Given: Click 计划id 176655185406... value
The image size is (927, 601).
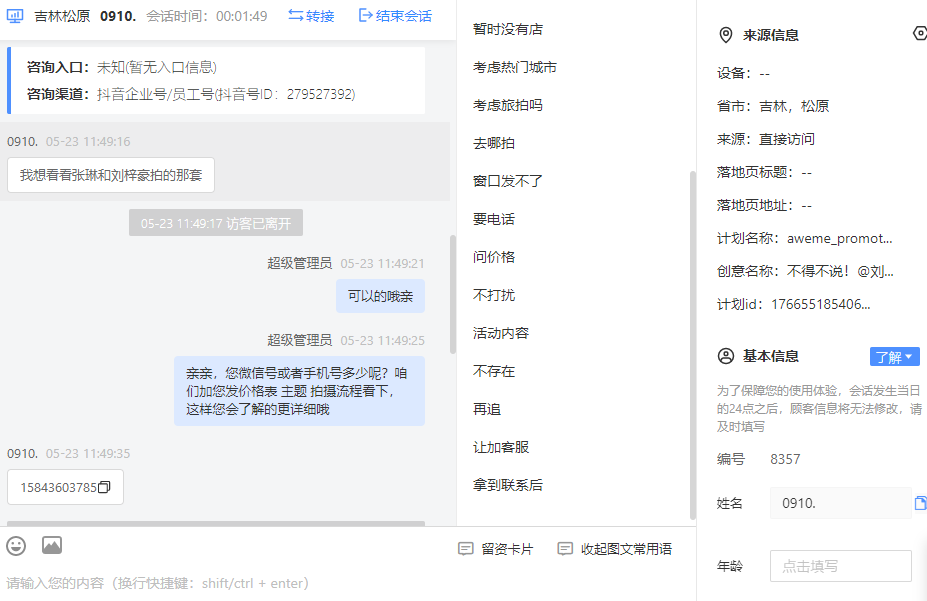Looking at the screenshot, I should [x=821, y=305].
